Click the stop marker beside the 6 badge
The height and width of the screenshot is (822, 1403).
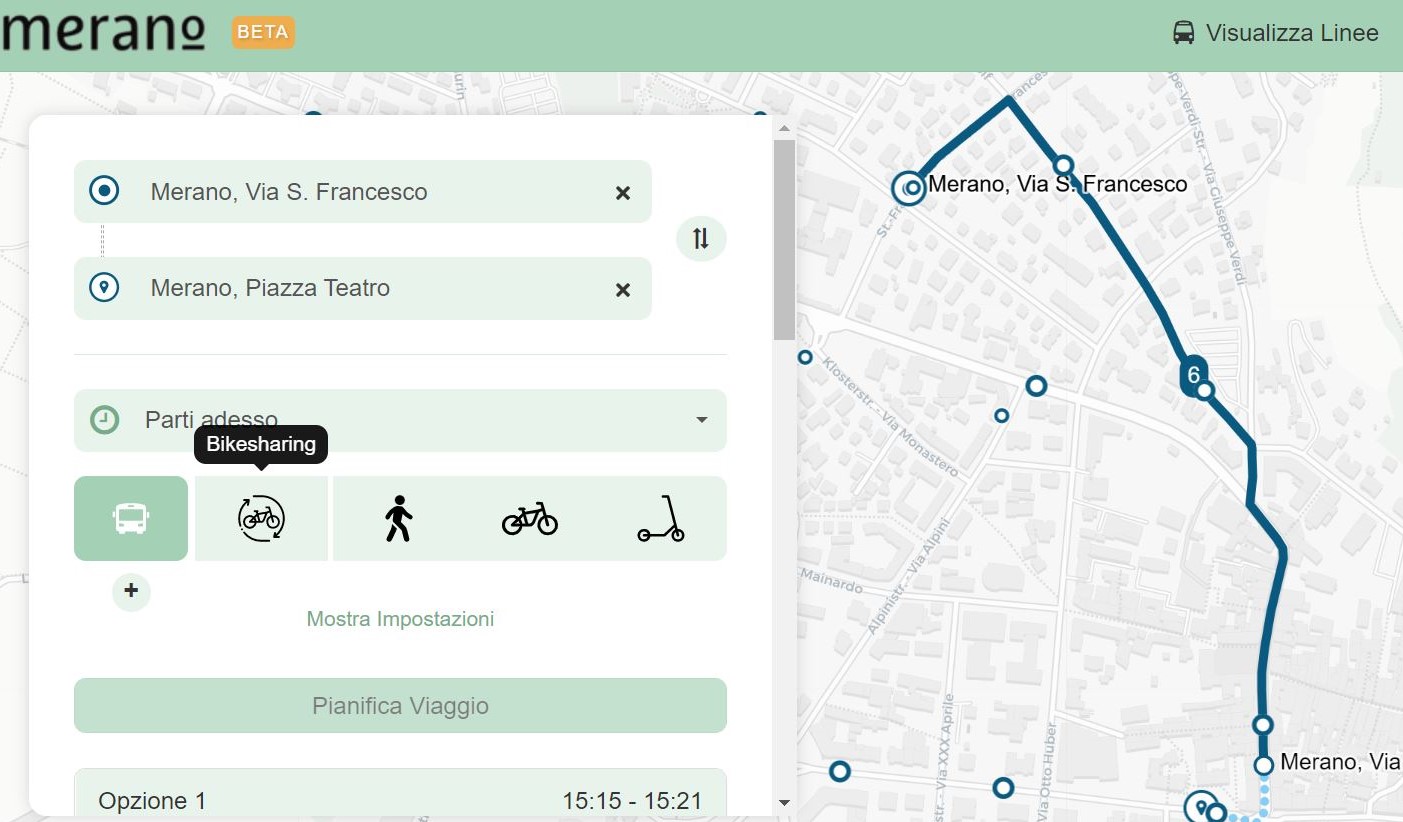point(1205,390)
